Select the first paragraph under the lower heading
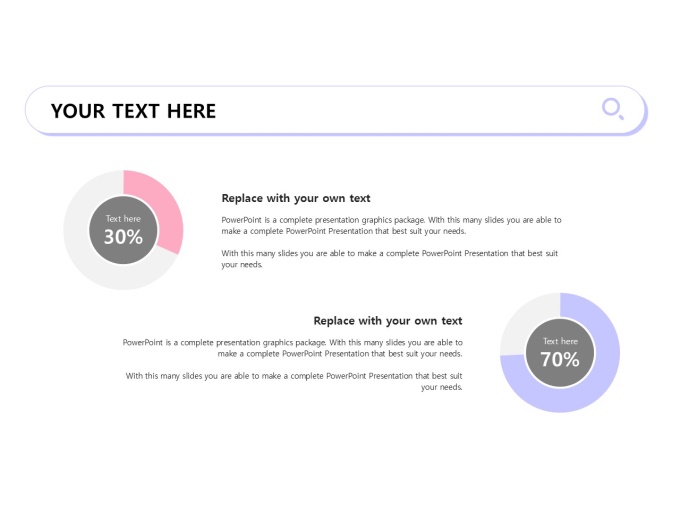This screenshot has width=680, height=510. pyautogui.click(x=292, y=348)
